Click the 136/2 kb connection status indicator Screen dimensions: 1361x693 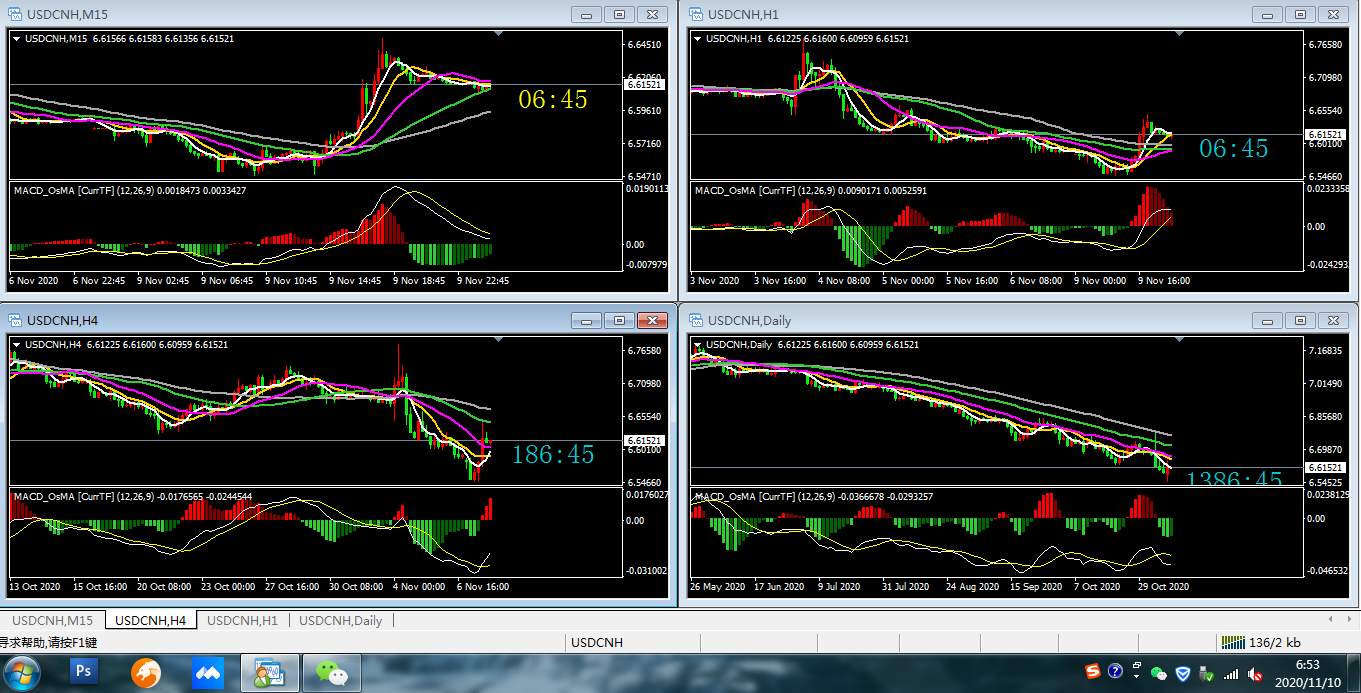1261,642
